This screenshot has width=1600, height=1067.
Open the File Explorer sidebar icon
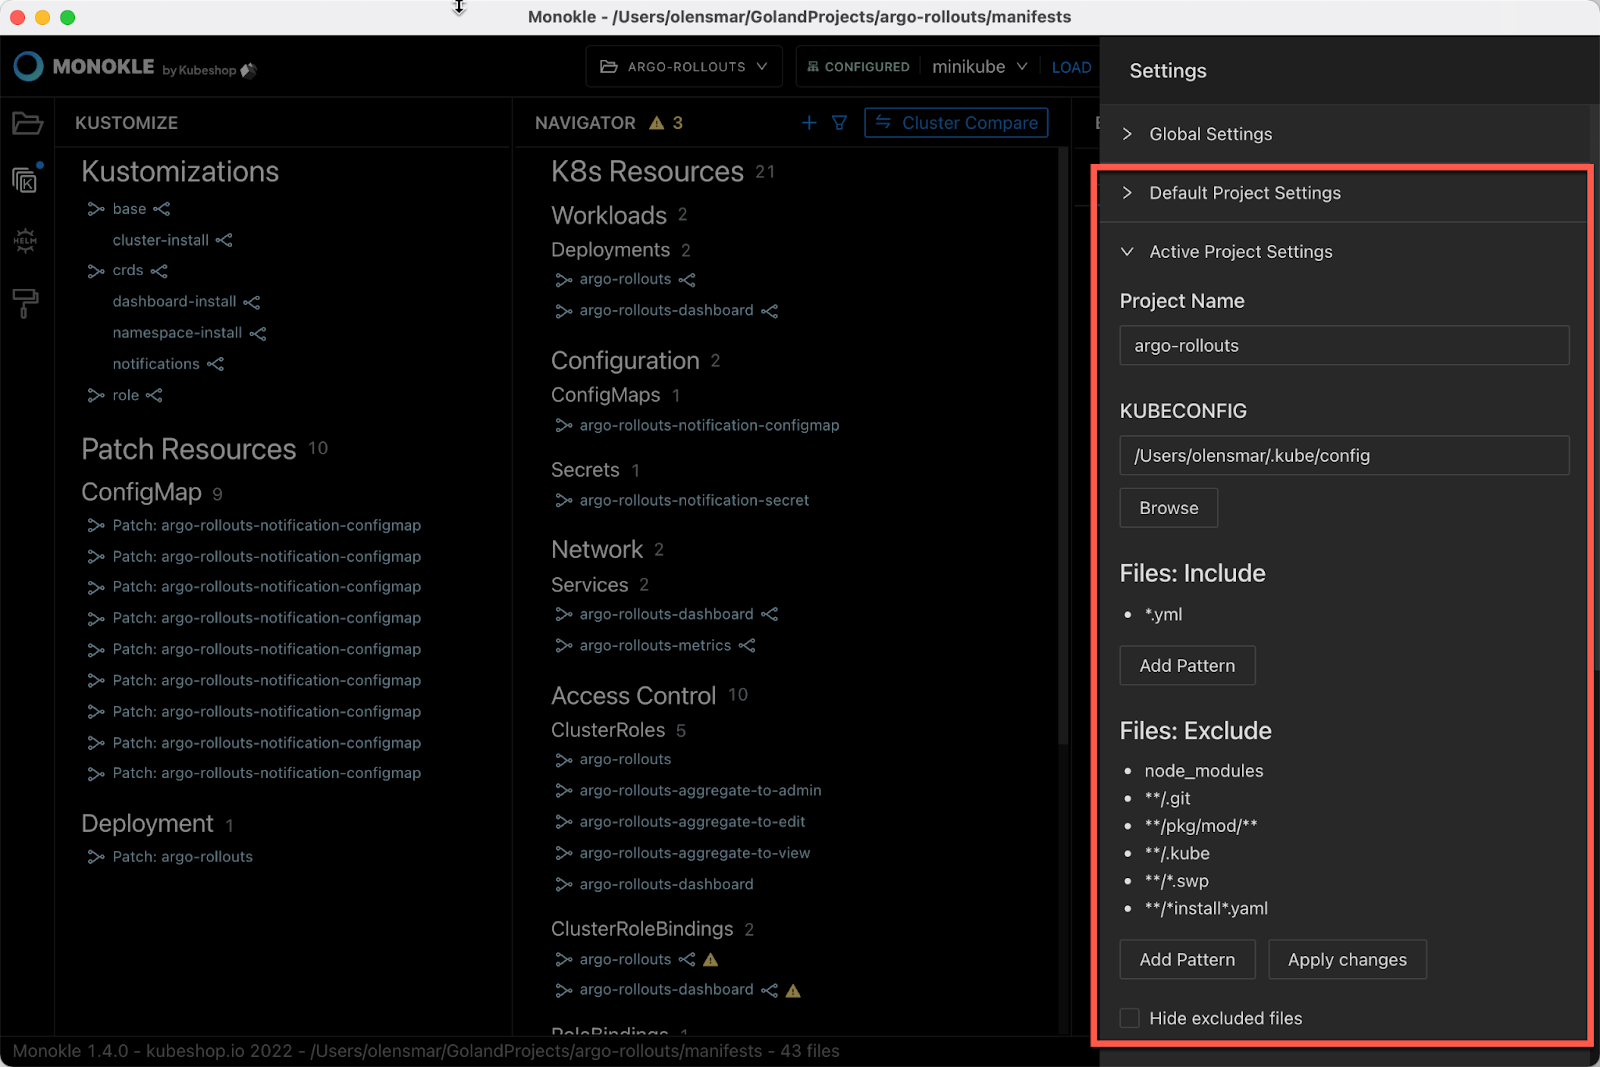pyautogui.click(x=27, y=123)
